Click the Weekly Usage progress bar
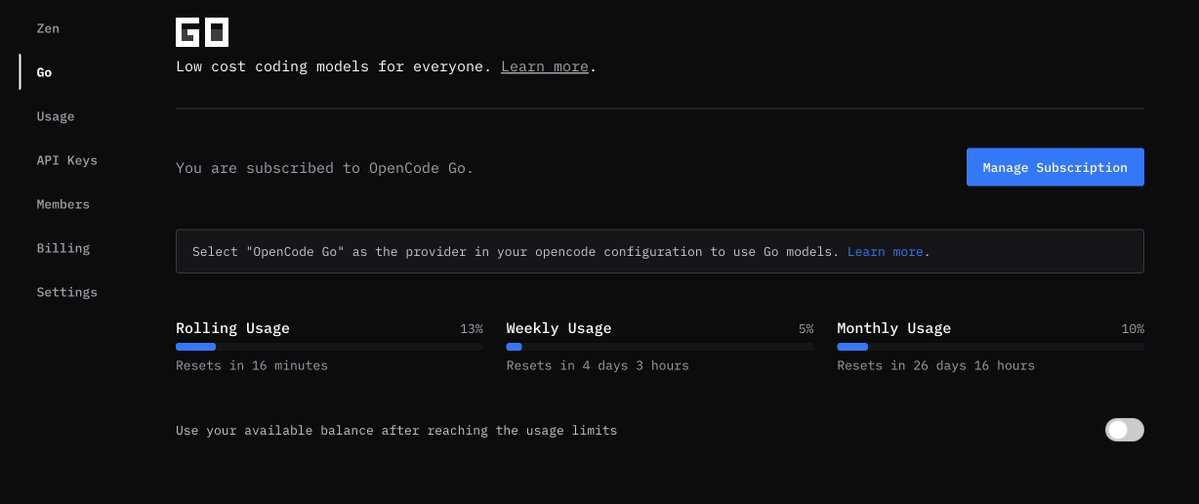The height and width of the screenshot is (504, 1199). click(x=659, y=346)
